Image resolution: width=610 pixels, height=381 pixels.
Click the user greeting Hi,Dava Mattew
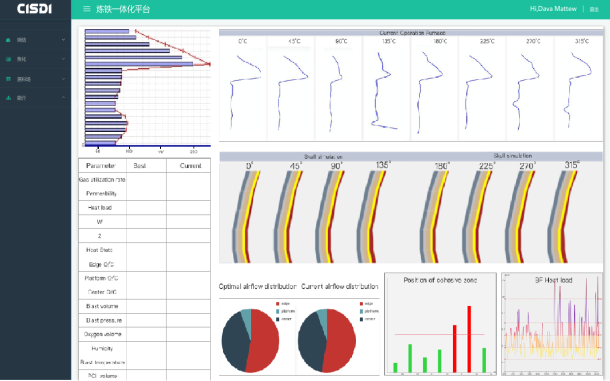click(x=553, y=9)
